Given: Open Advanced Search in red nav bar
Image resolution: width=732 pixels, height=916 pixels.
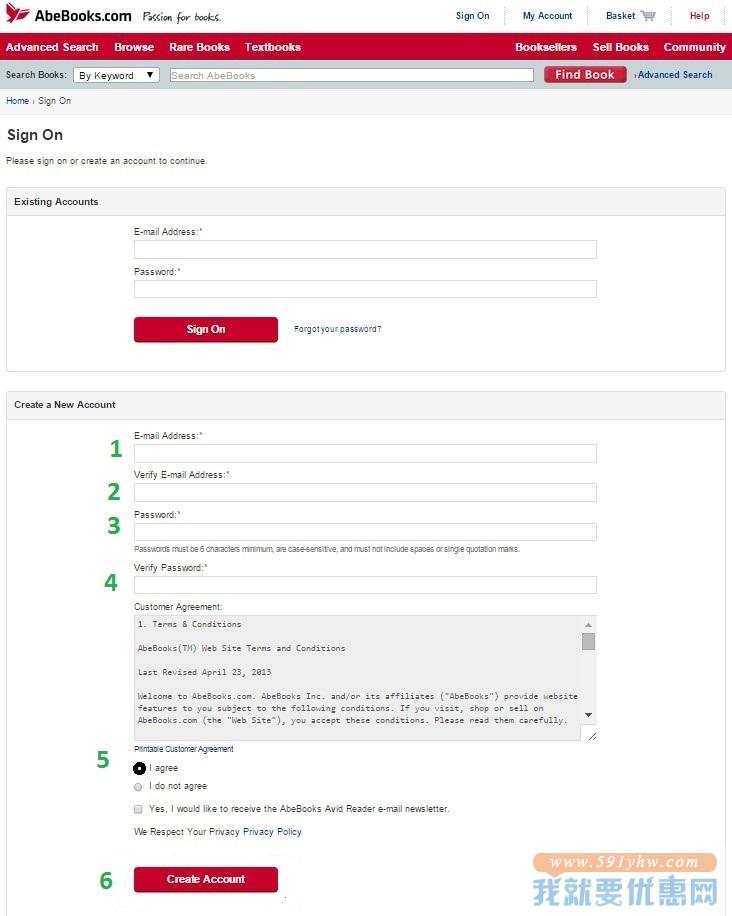Looking at the screenshot, I should 52,47.
